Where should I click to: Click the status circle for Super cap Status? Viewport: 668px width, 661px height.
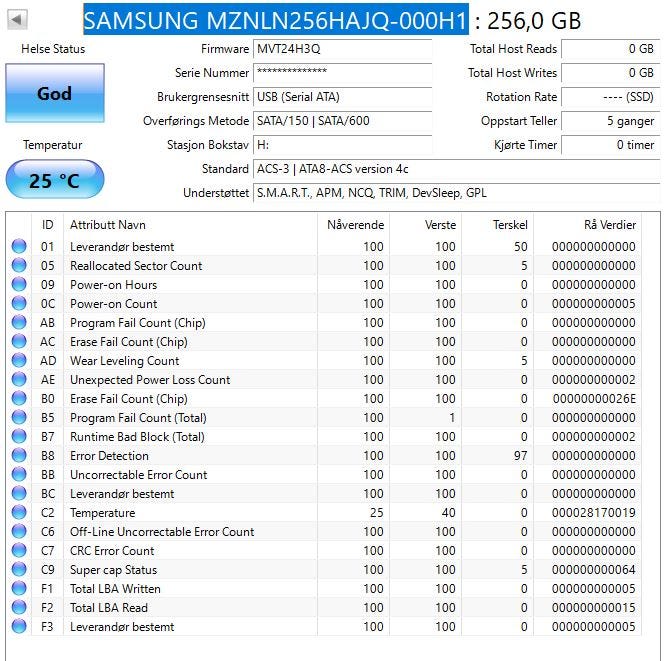pyautogui.click(x=19, y=569)
